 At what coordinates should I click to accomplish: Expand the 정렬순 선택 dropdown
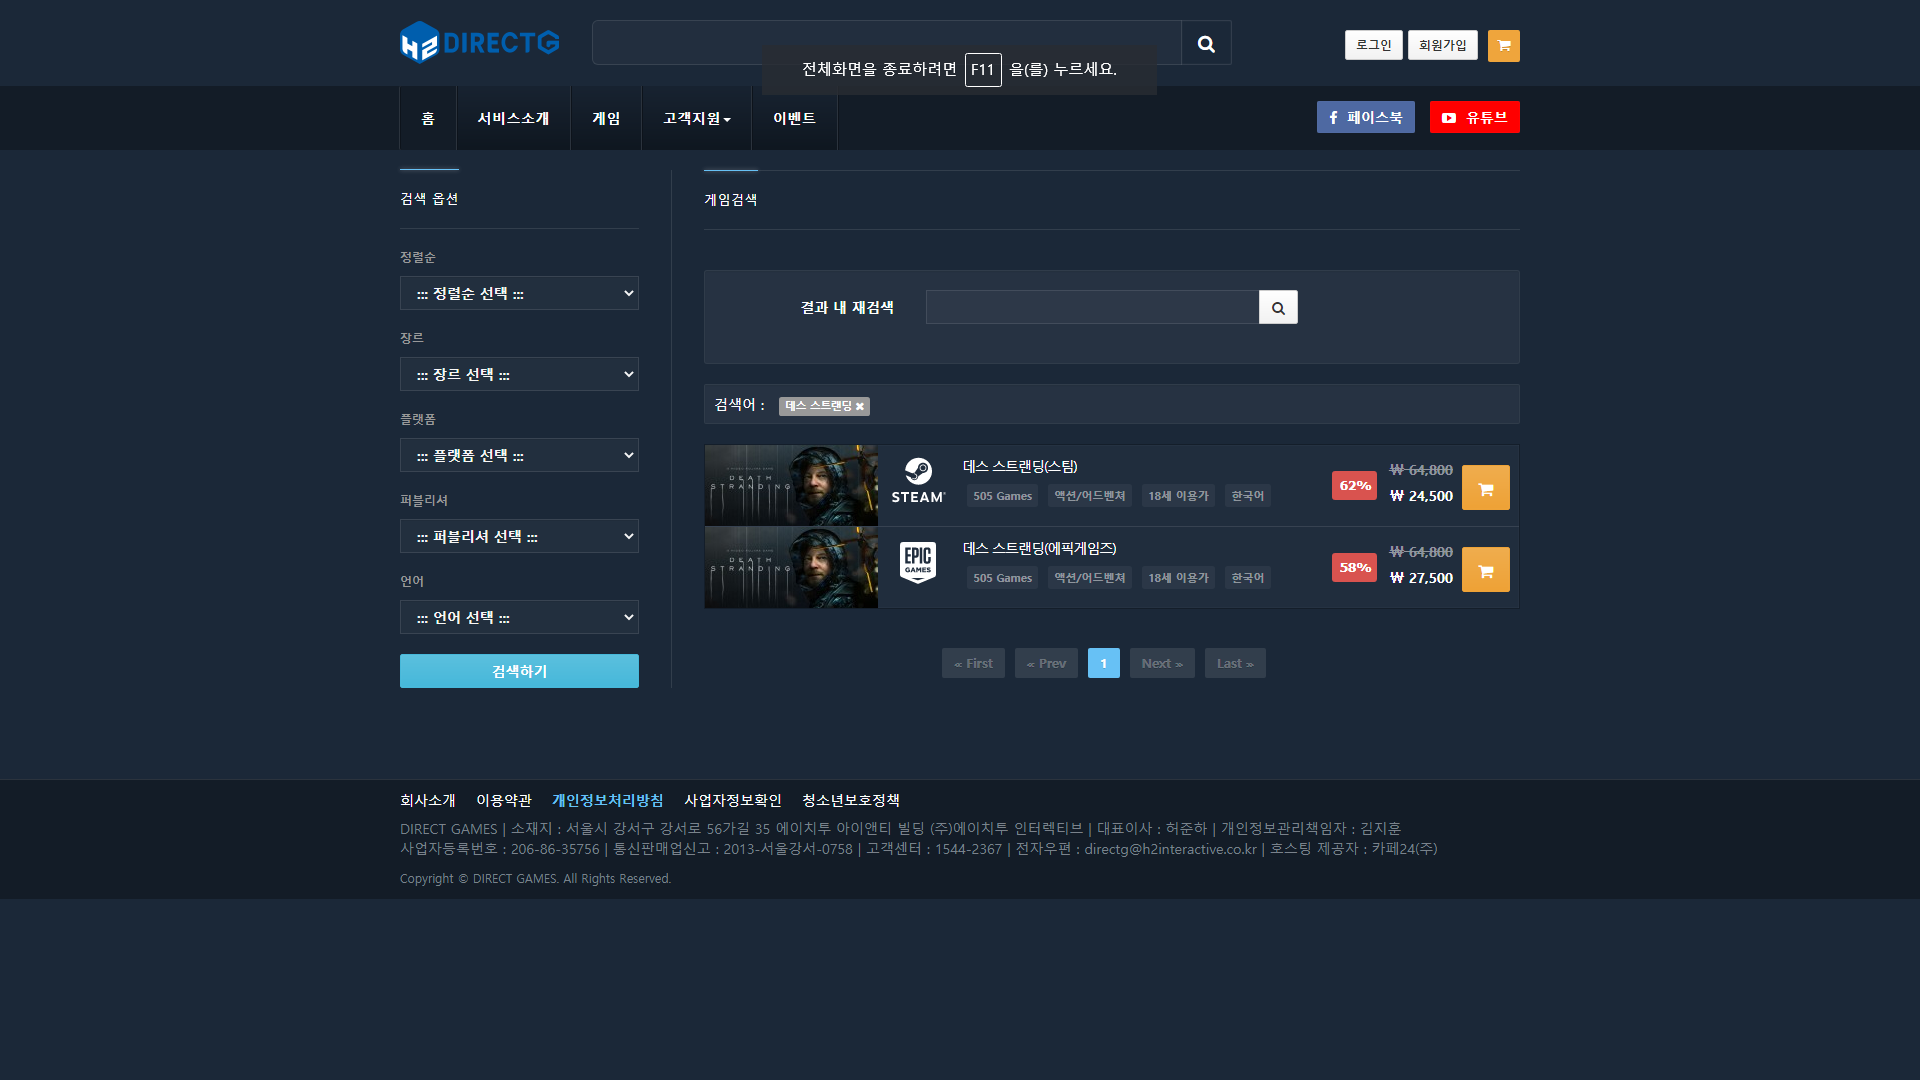point(519,294)
